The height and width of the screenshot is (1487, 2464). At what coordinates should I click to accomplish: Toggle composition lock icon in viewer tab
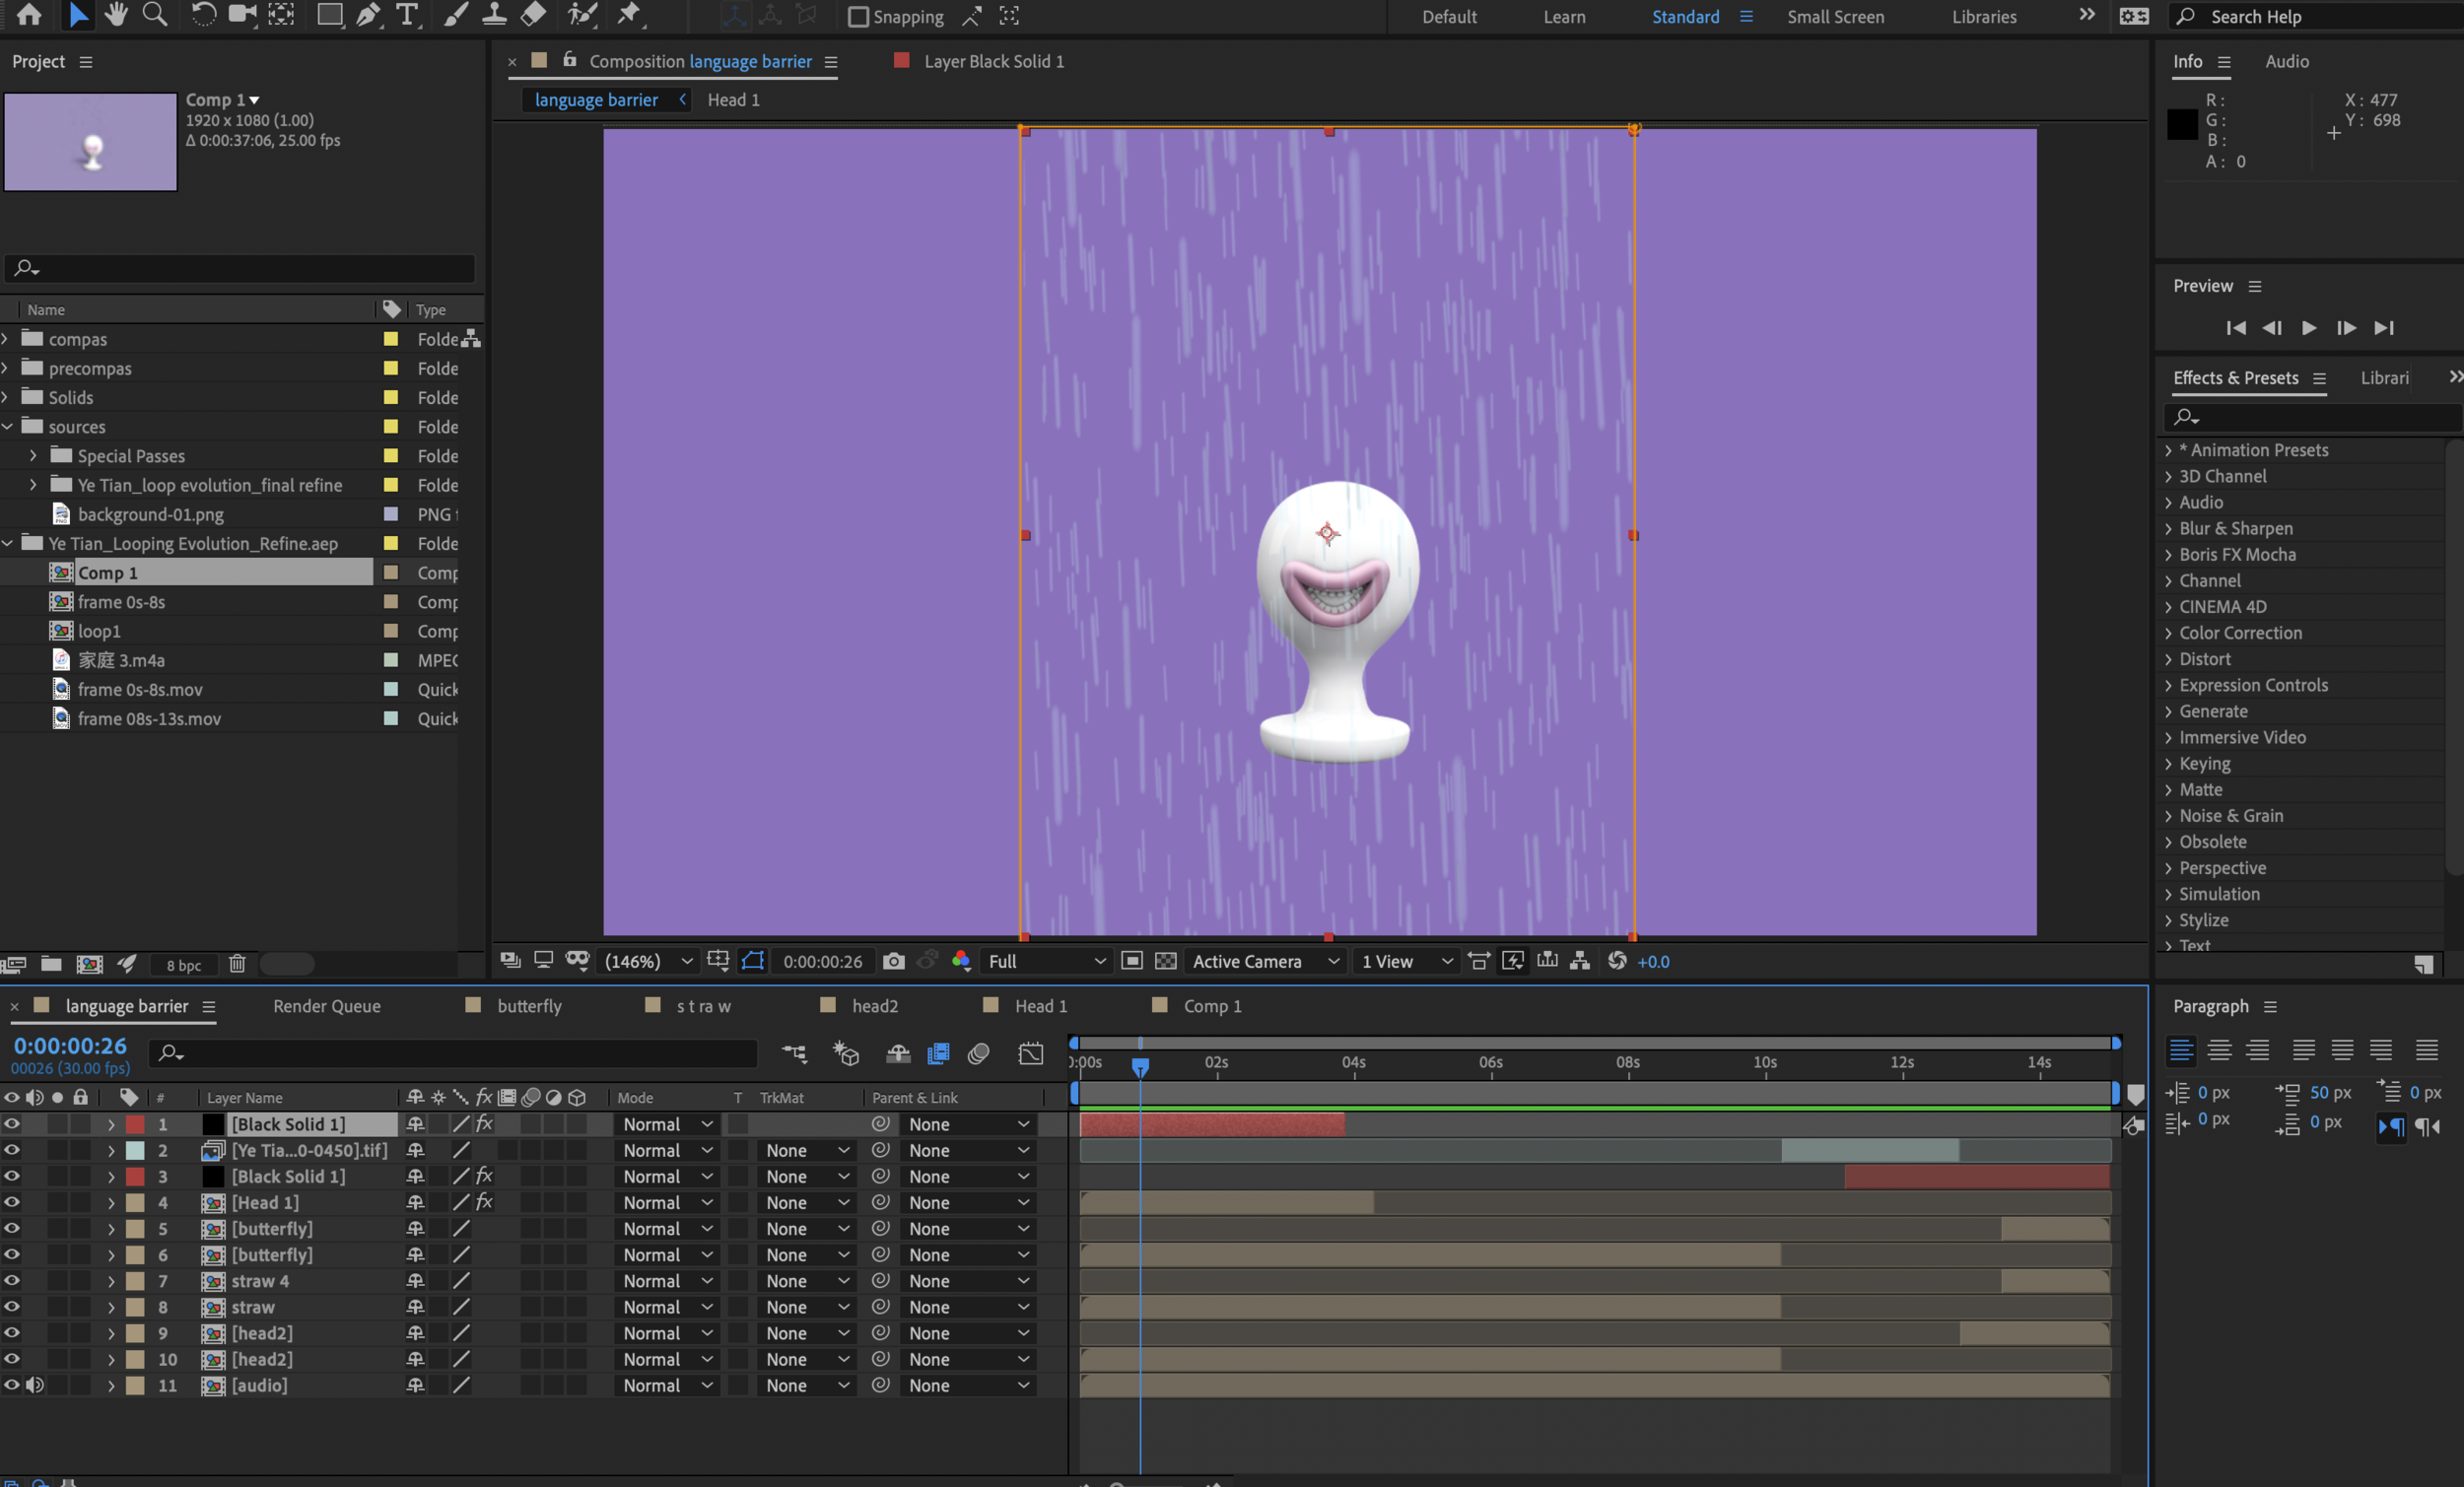pyautogui.click(x=569, y=60)
